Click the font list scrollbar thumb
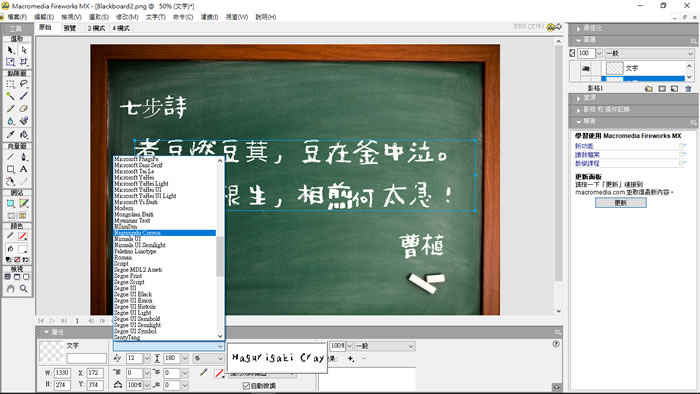The height and width of the screenshot is (394, 700). coord(220,256)
